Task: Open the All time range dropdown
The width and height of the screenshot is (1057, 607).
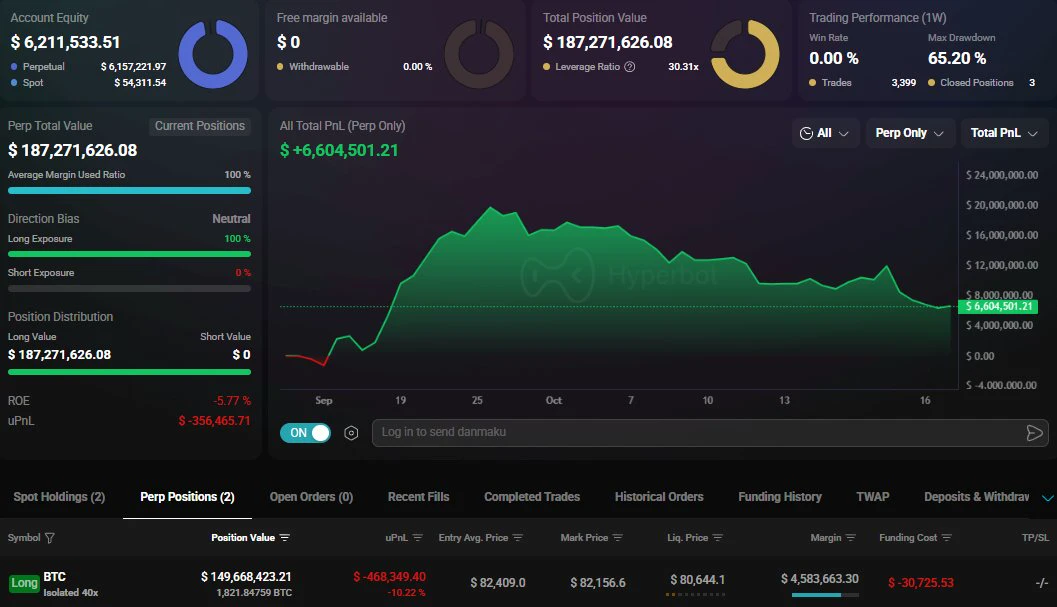Action: [x=825, y=133]
